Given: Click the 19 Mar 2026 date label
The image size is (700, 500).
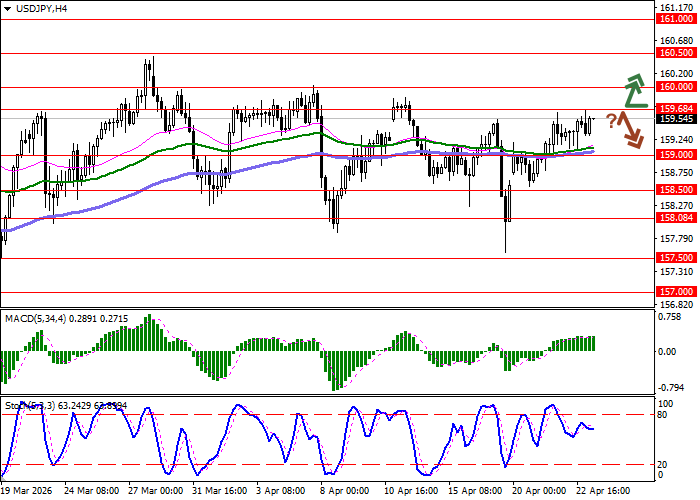Looking at the screenshot, I should pyautogui.click(x=27, y=491).
